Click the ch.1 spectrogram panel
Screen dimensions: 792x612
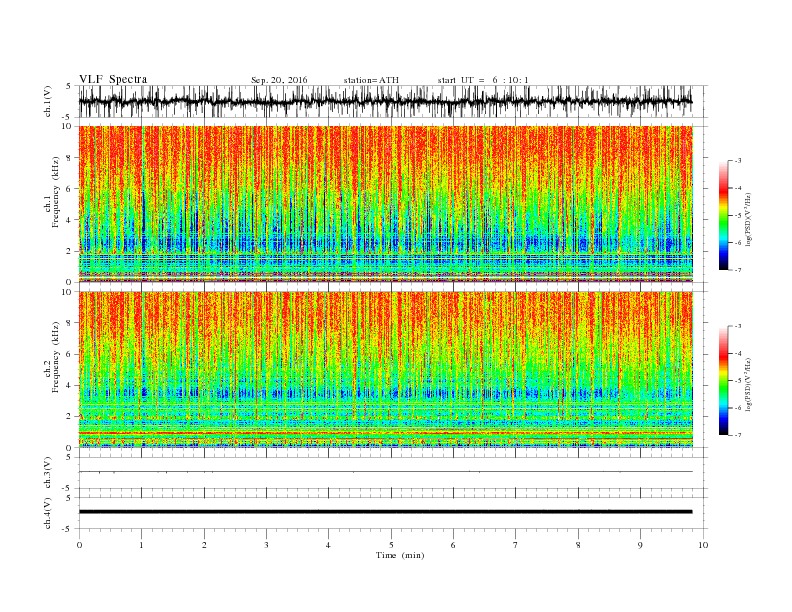385,204
